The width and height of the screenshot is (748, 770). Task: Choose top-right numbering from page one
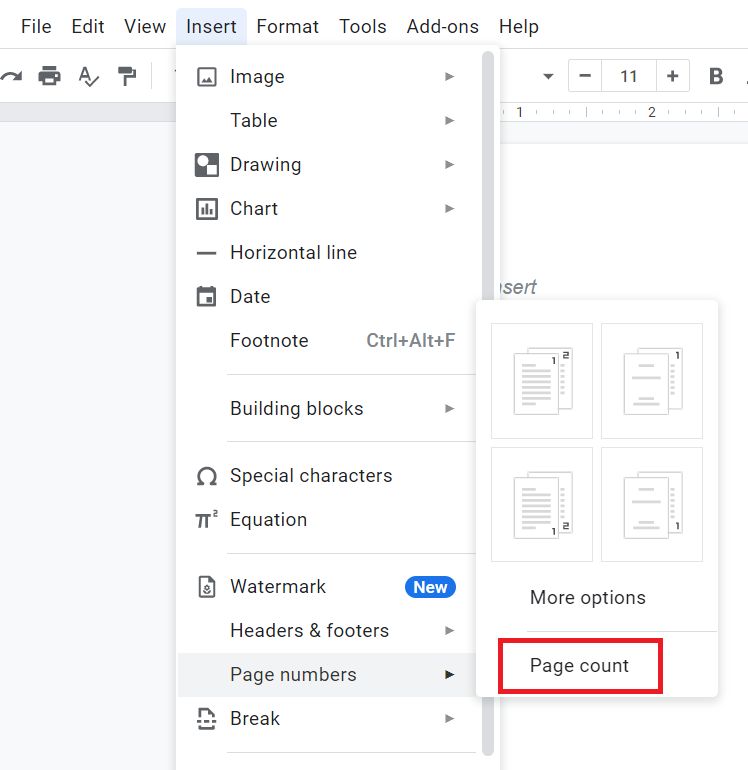coord(542,381)
